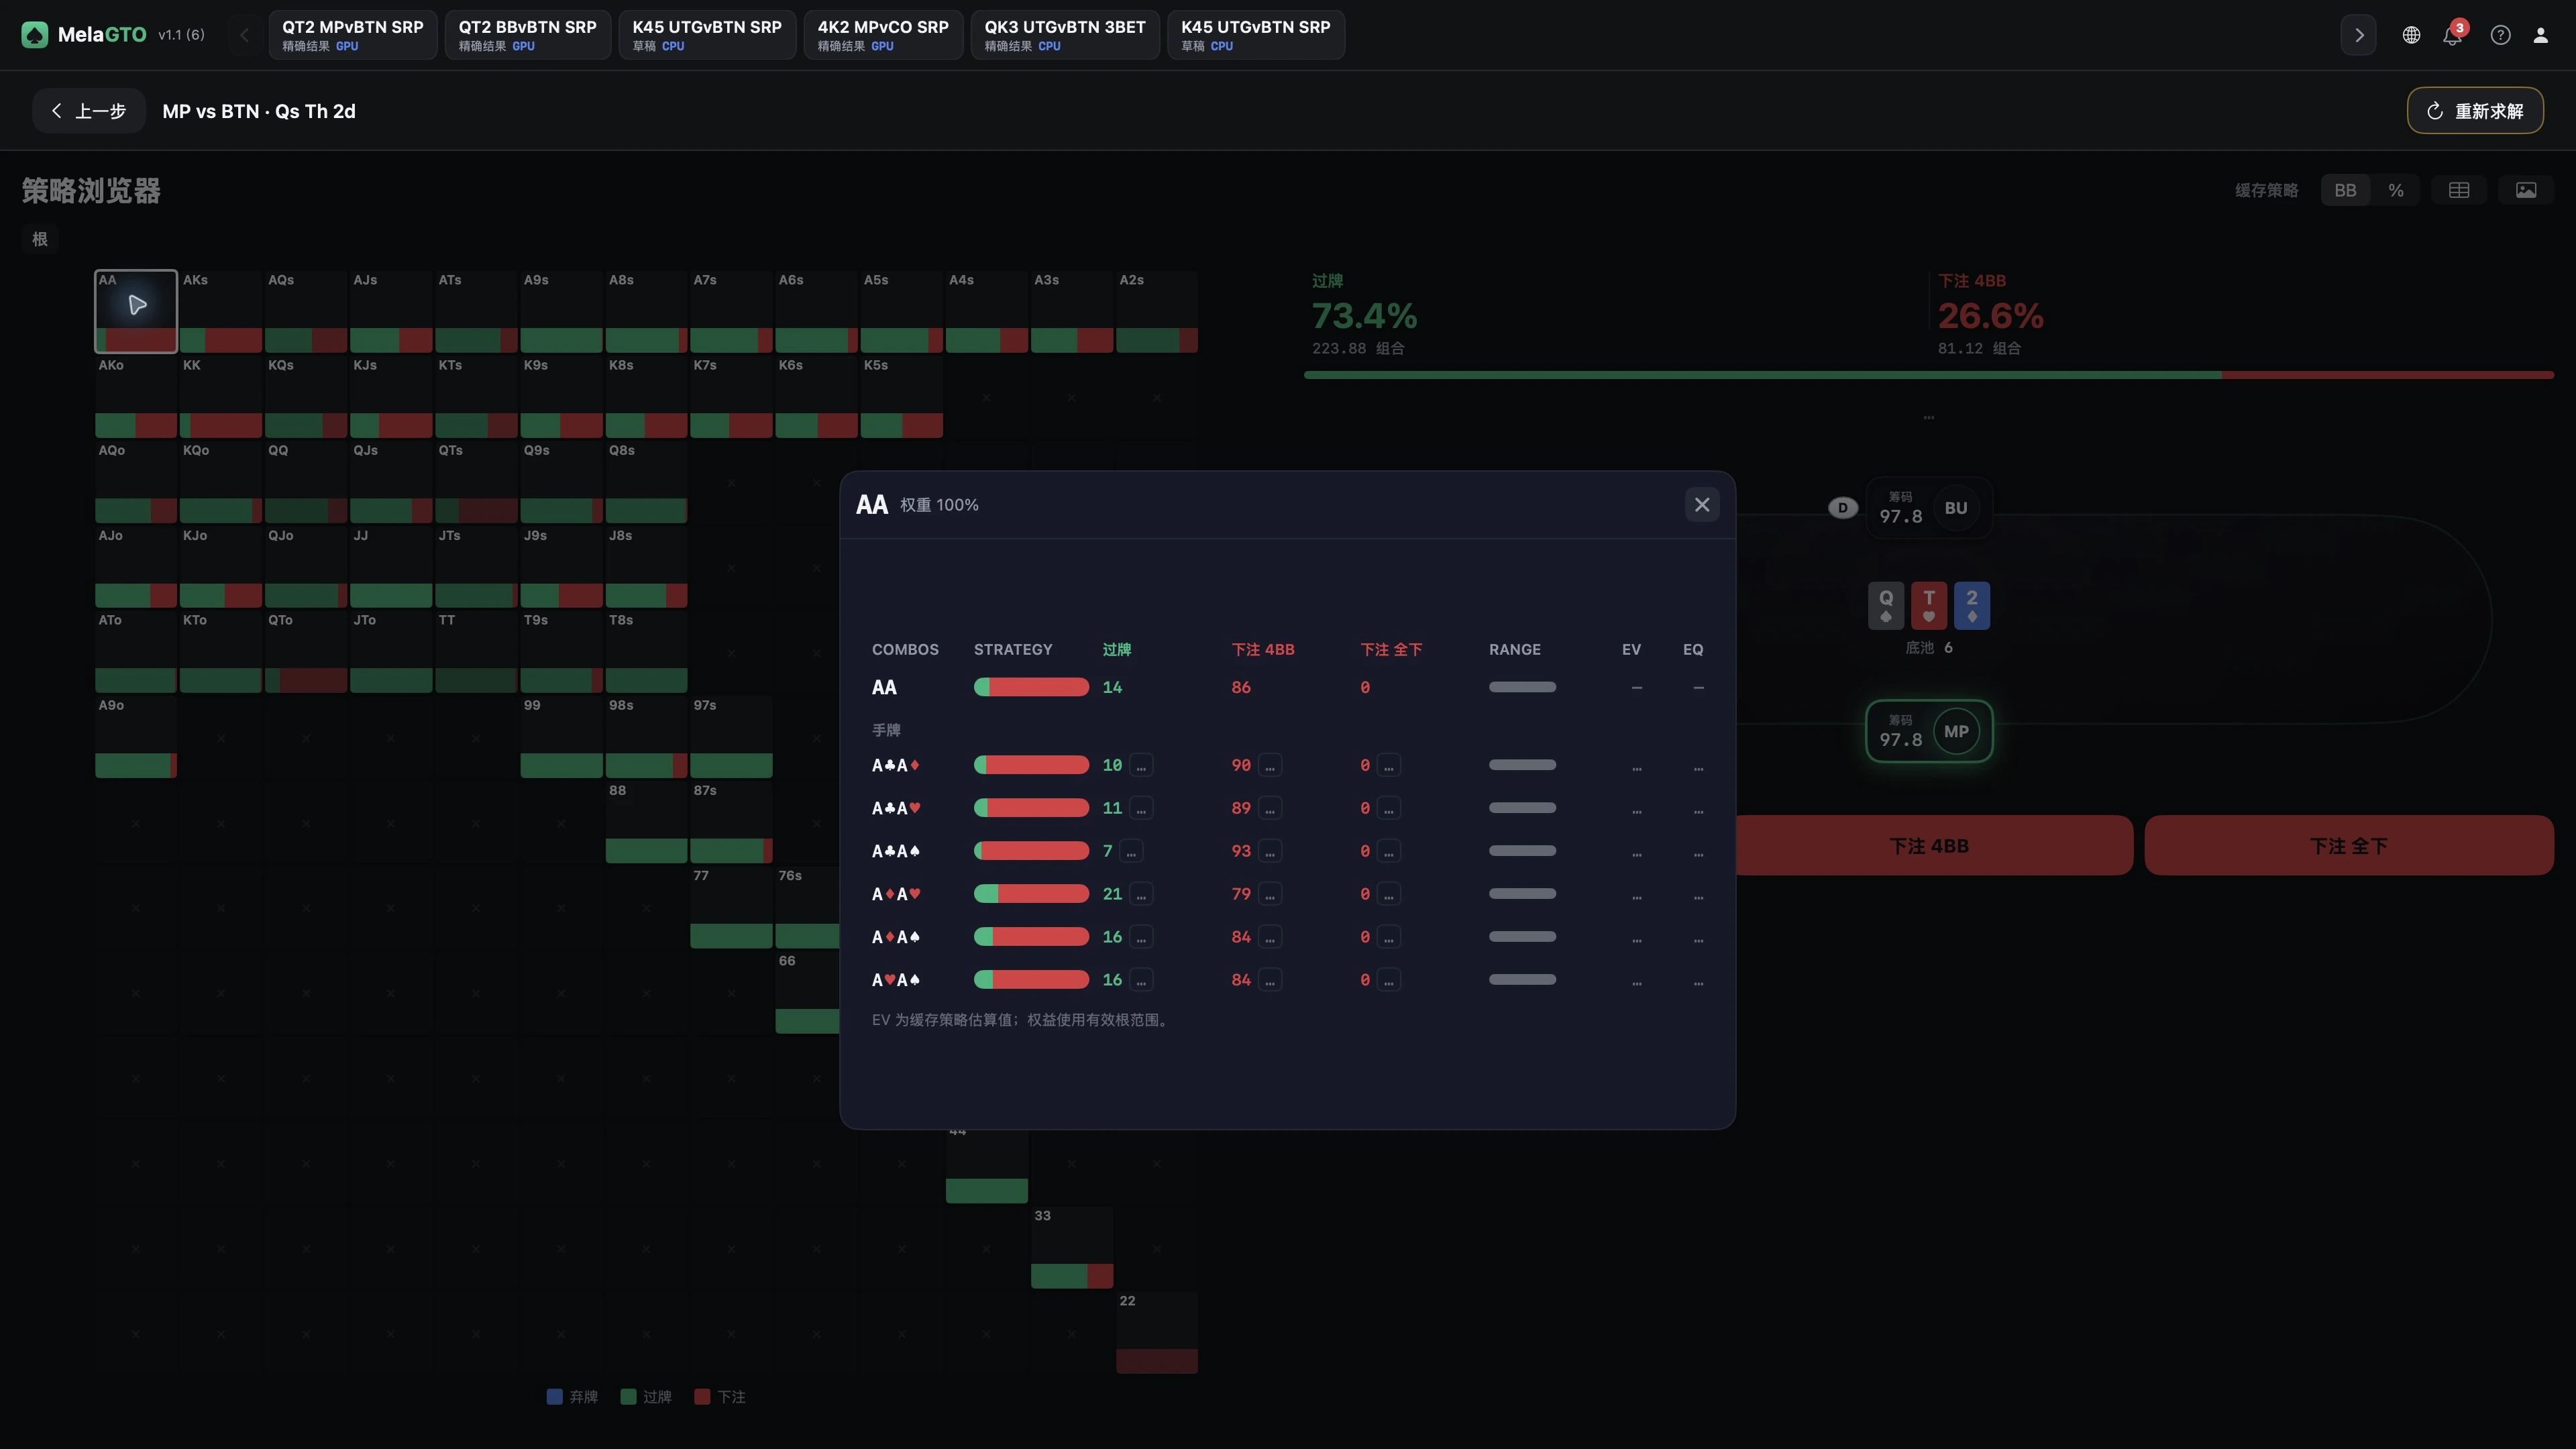Click the Two of diamonds board card
This screenshot has height=1449, width=2576.
1972,605
